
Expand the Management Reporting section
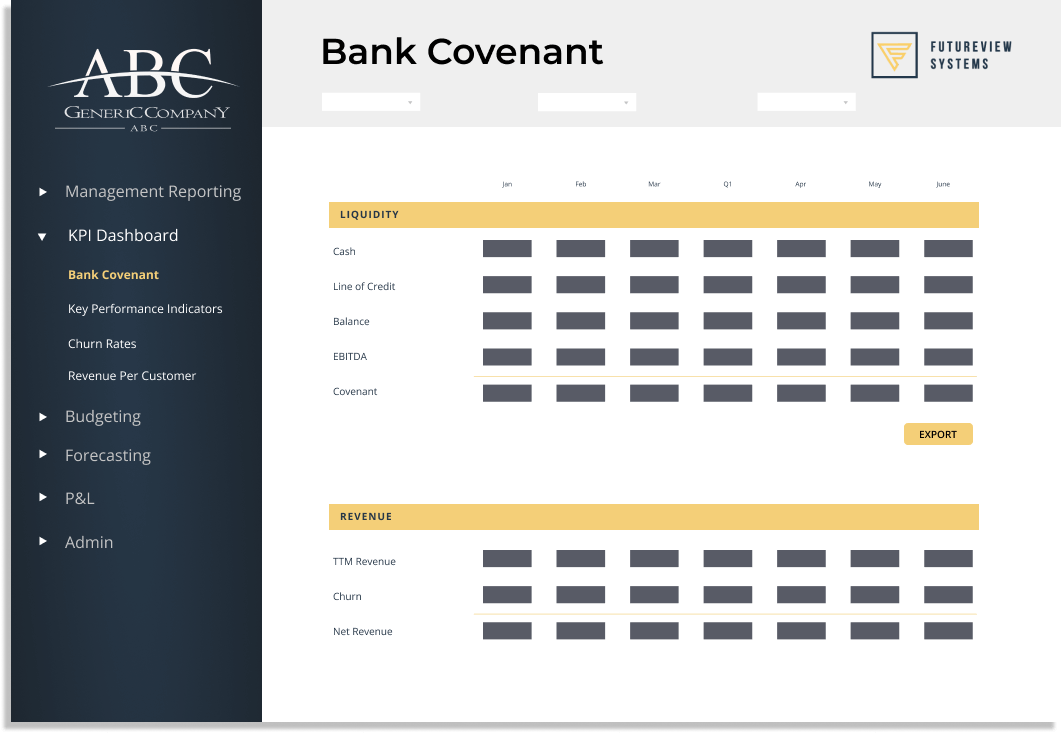click(43, 191)
